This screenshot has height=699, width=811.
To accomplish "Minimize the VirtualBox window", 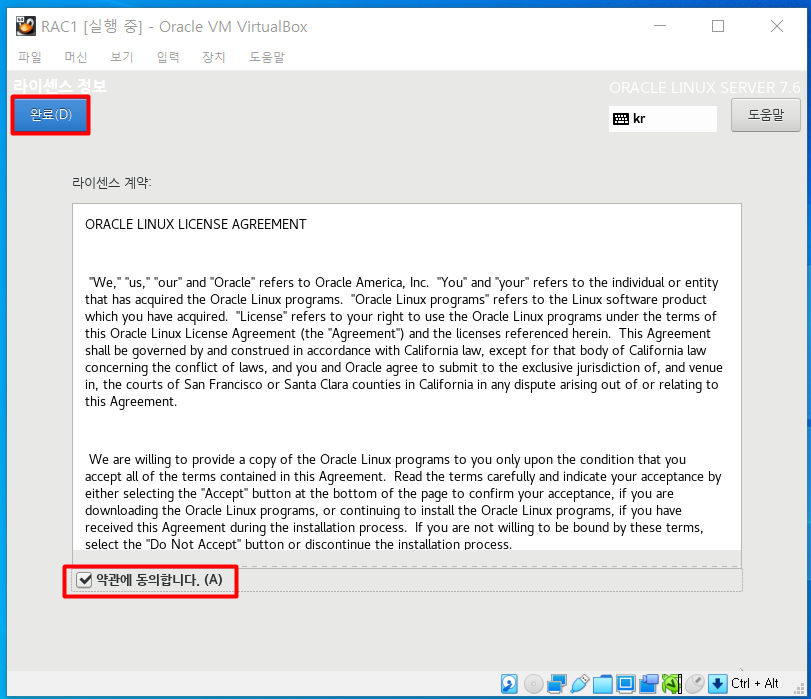I will click(x=660, y=26).
